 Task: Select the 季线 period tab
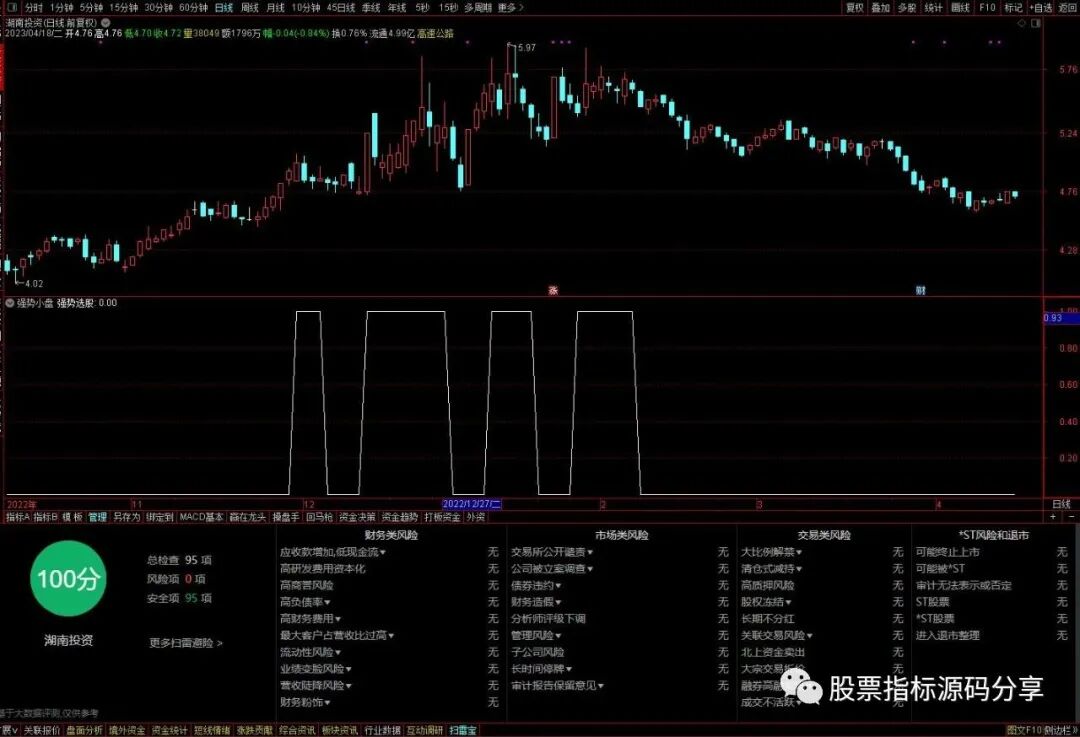pos(371,8)
